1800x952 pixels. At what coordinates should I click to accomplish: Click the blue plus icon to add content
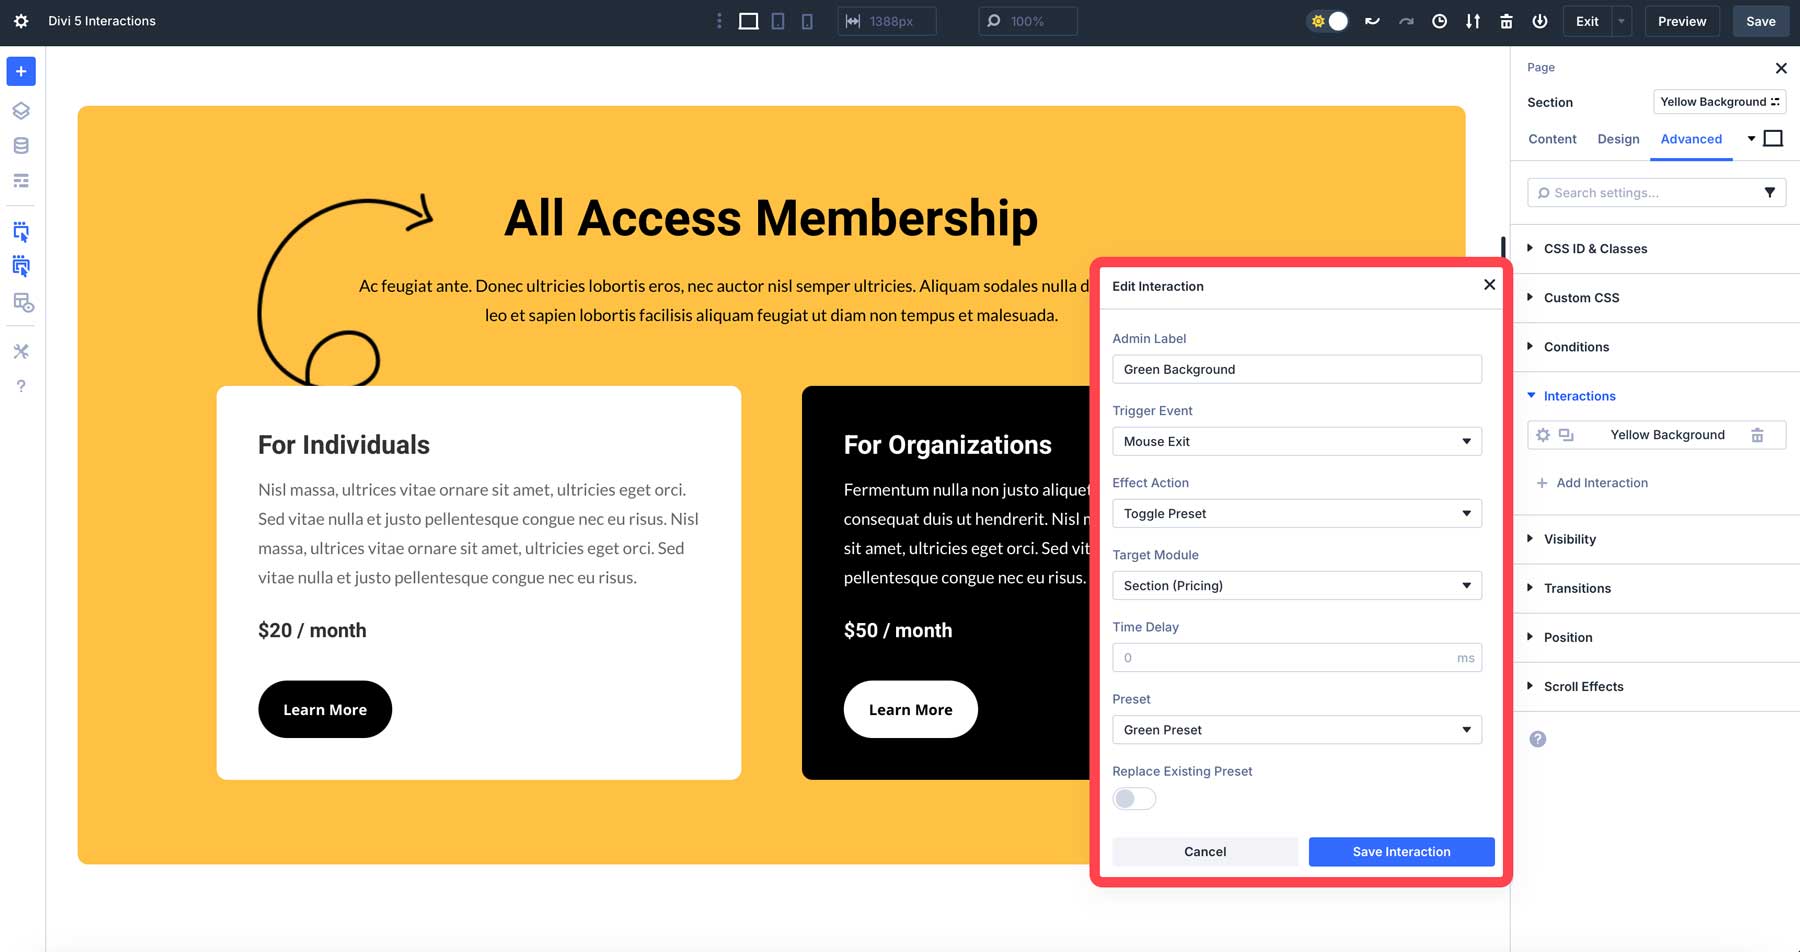tap(20, 71)
